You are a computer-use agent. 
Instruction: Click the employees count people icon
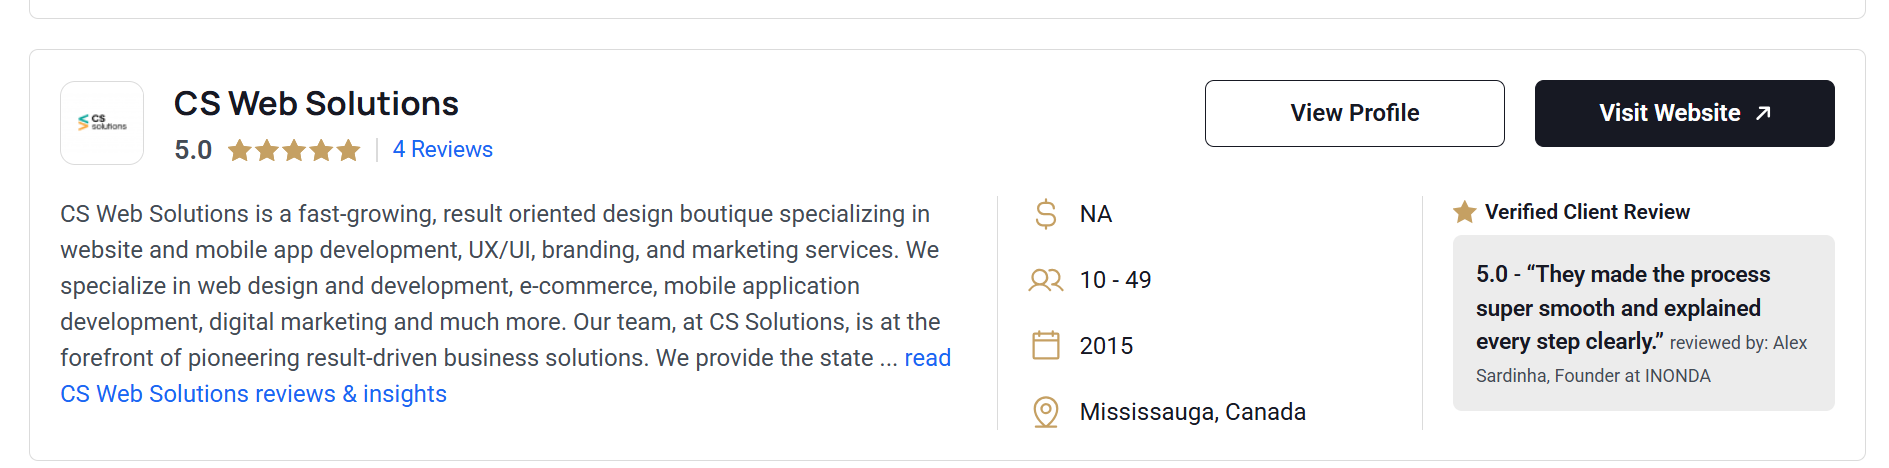(1046, 280)
